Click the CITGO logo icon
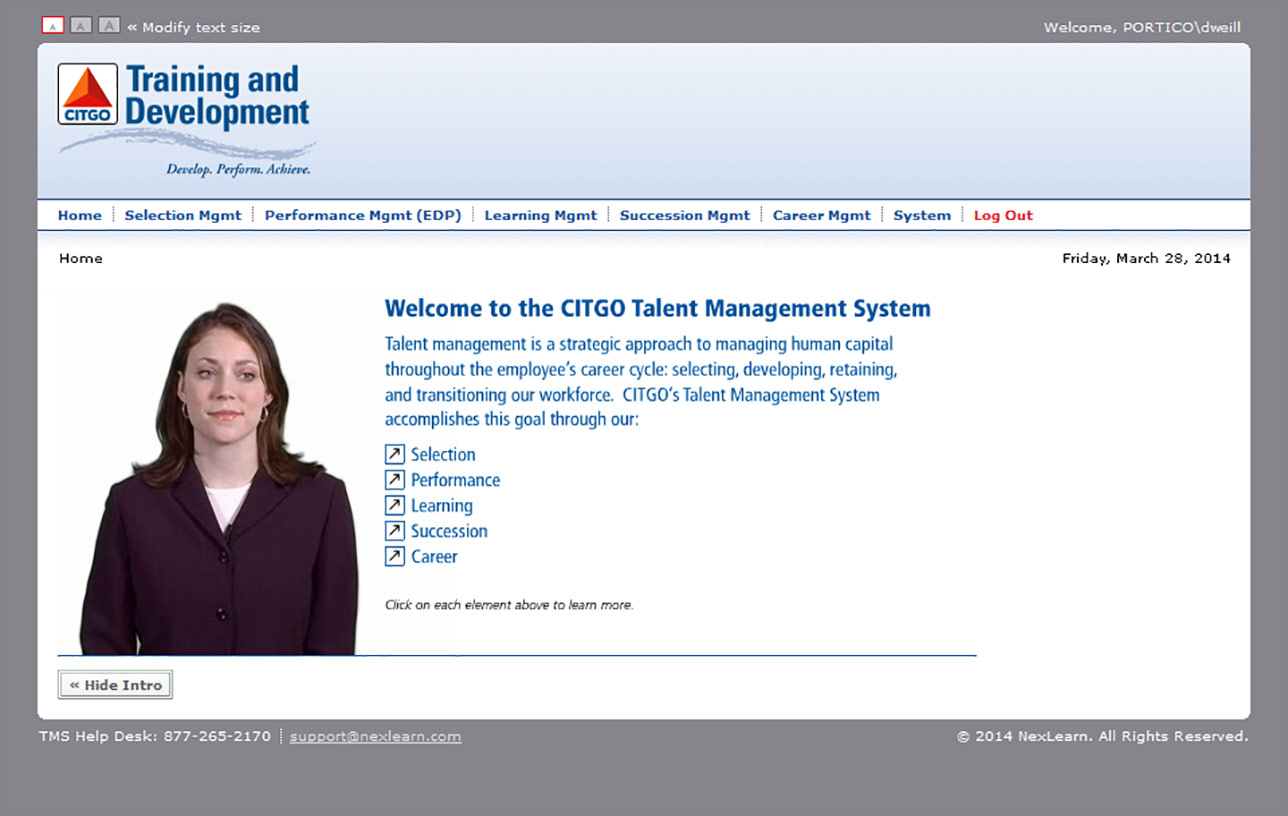The height and width of the screenshot is (816, 1288). (x=88, y=94)
